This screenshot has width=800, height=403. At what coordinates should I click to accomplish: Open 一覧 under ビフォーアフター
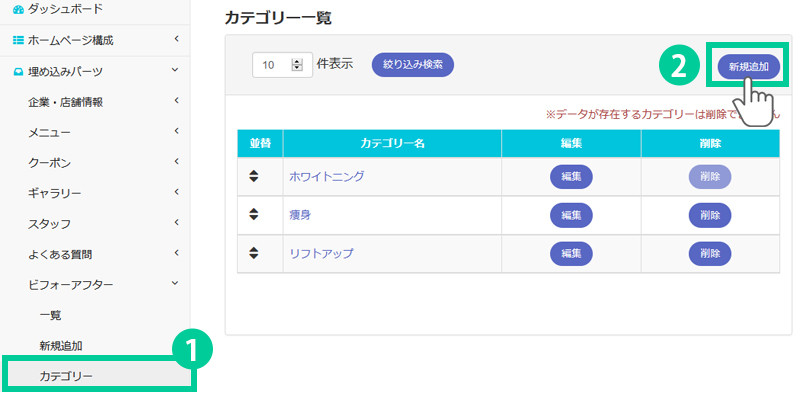tap(50, 315)
